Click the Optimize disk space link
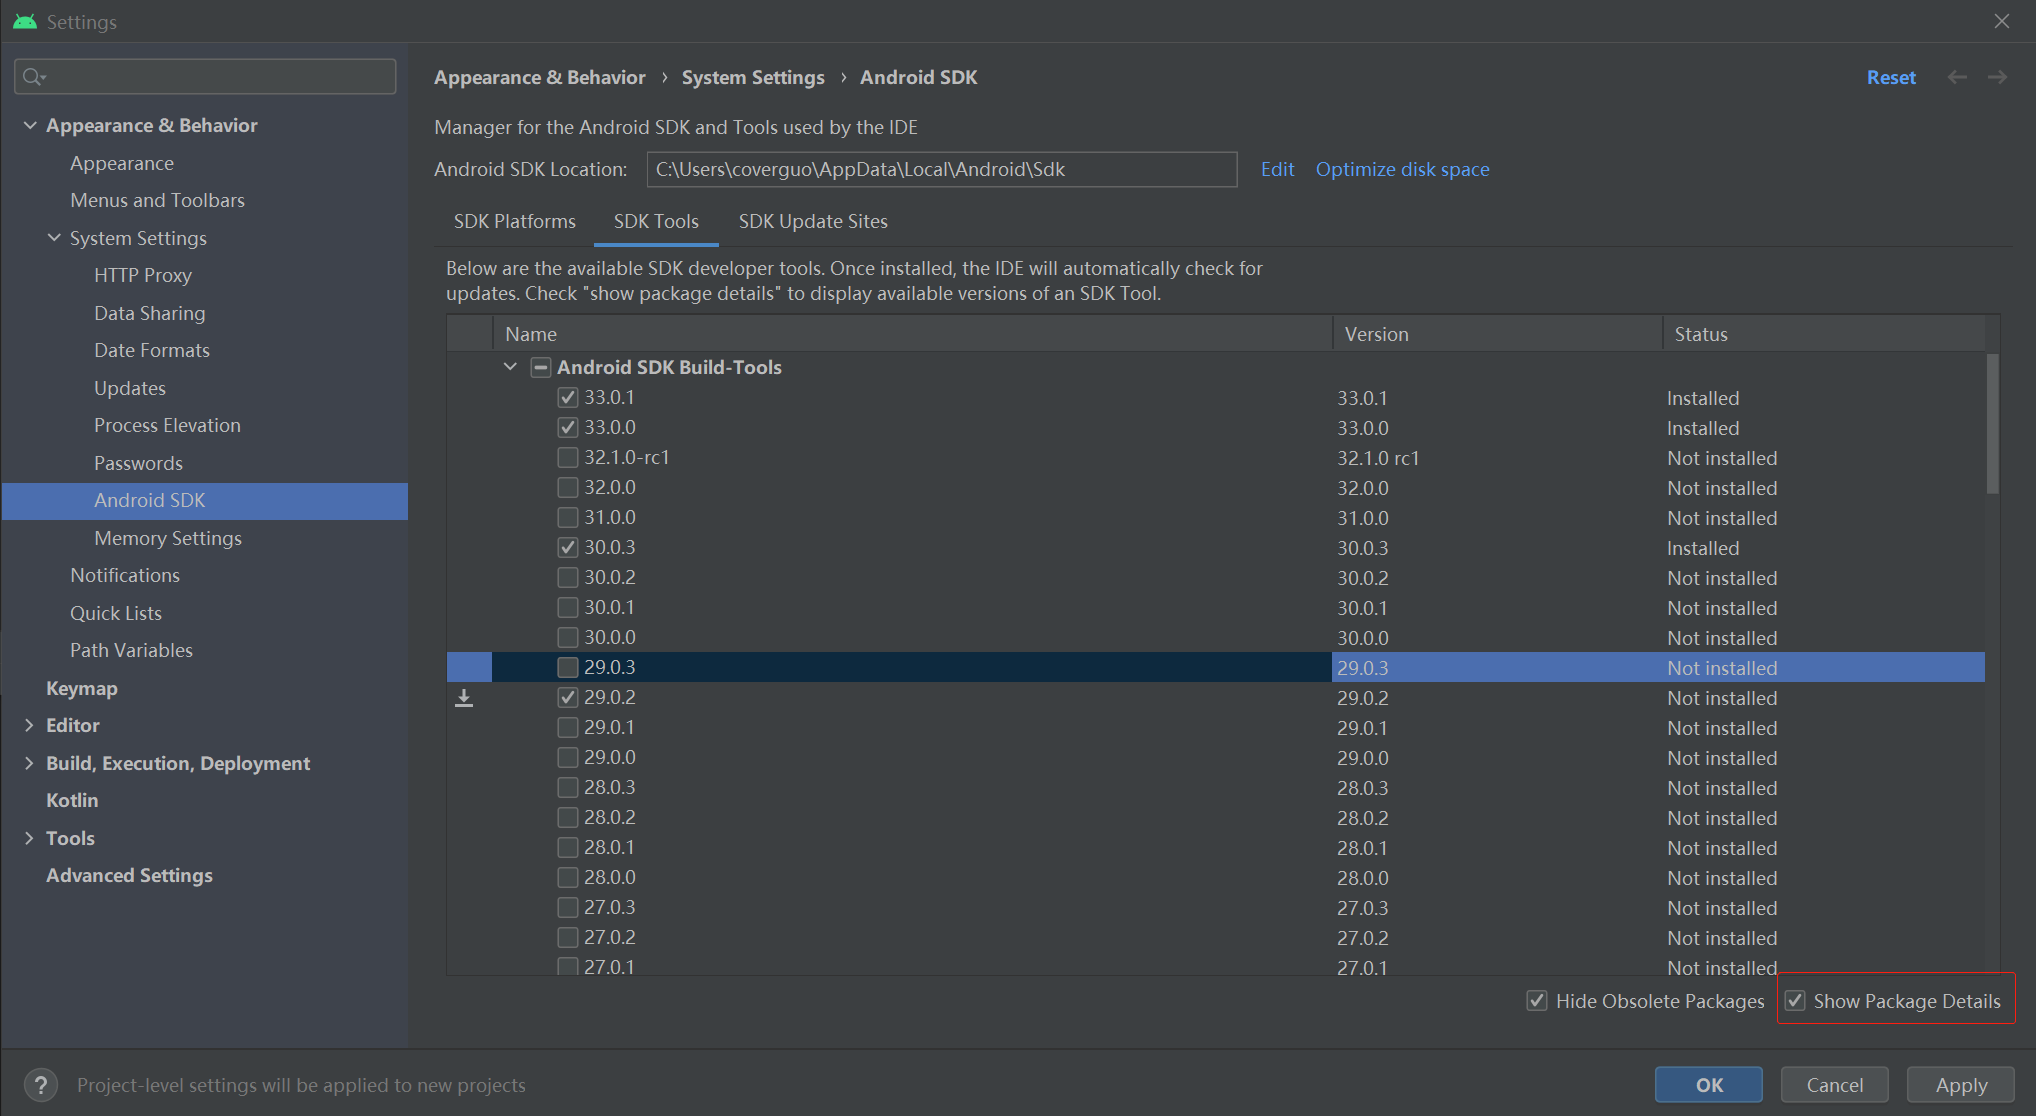 pyautogui.click(x=1402, y=169)
